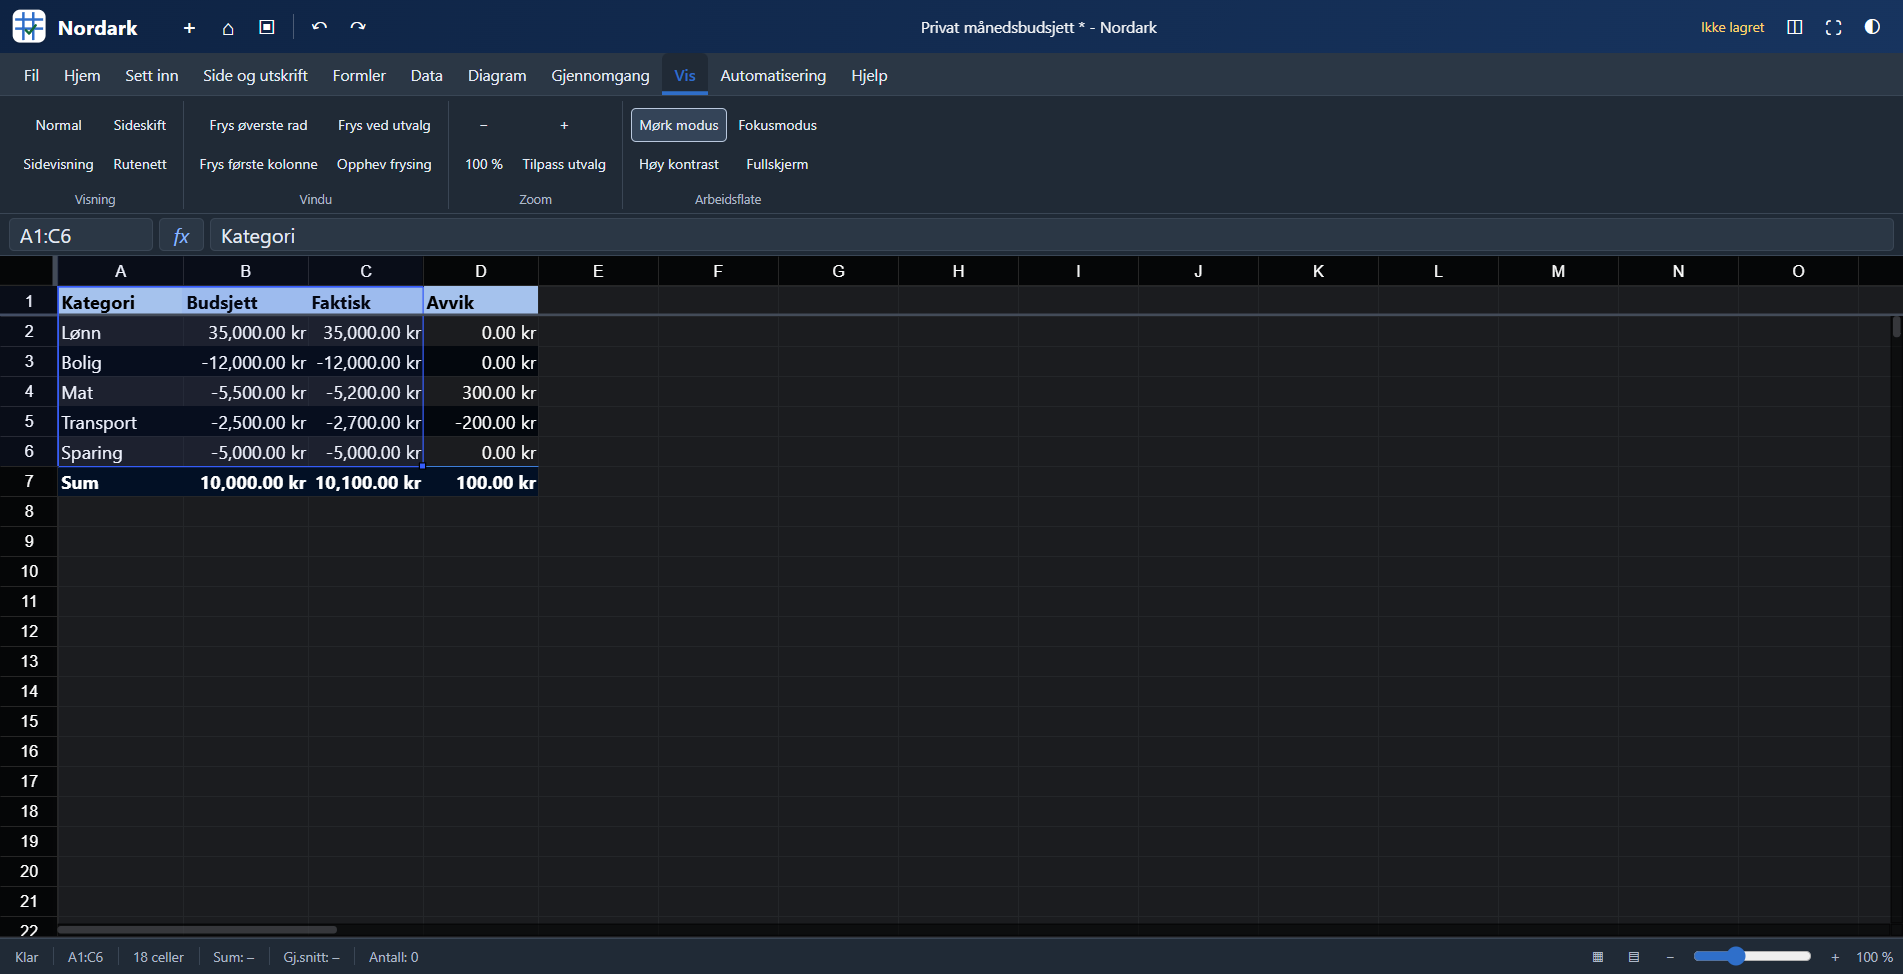The width and height of the screenshot is (1903, 974).
Task: Click Frys ved utvalg
Action: (x=384, y=125)
